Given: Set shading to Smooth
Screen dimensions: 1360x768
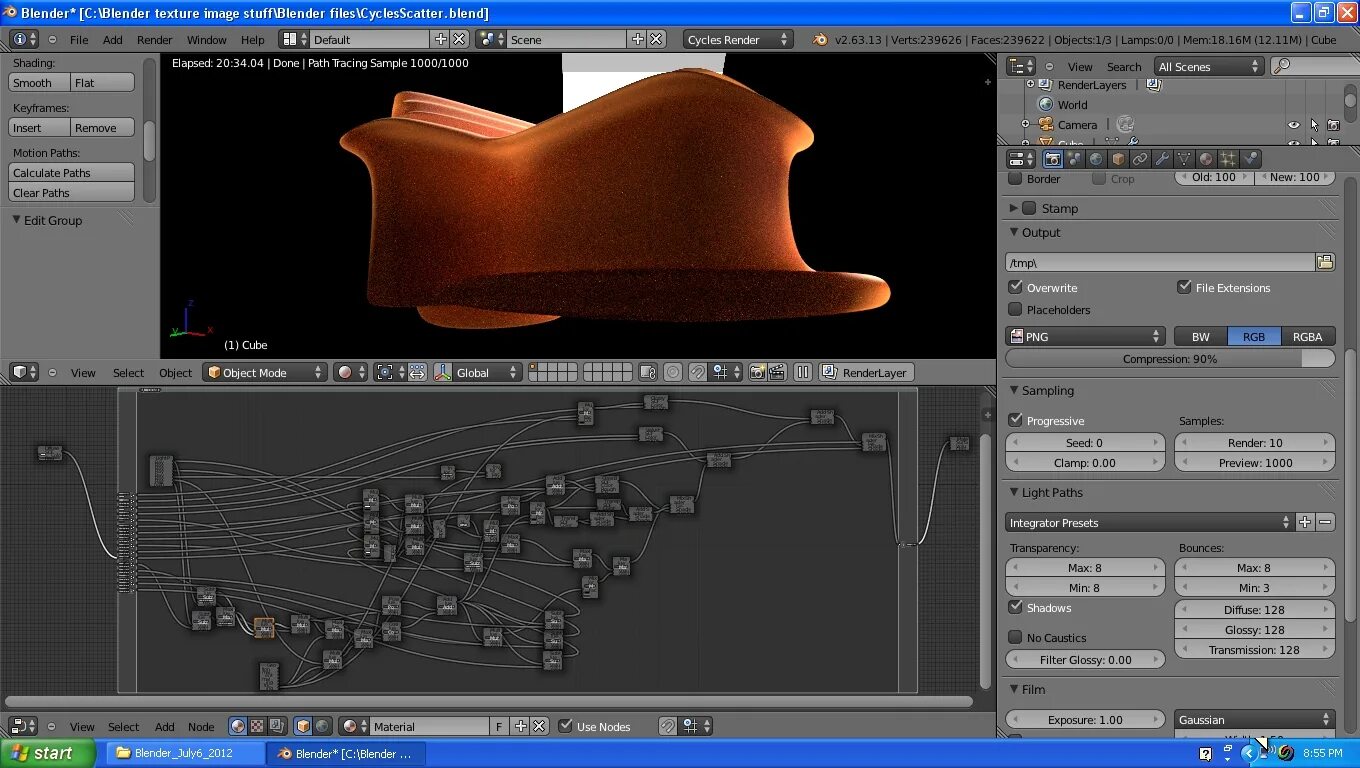Looking at the screenshot, I should click(x=39, y=83).
